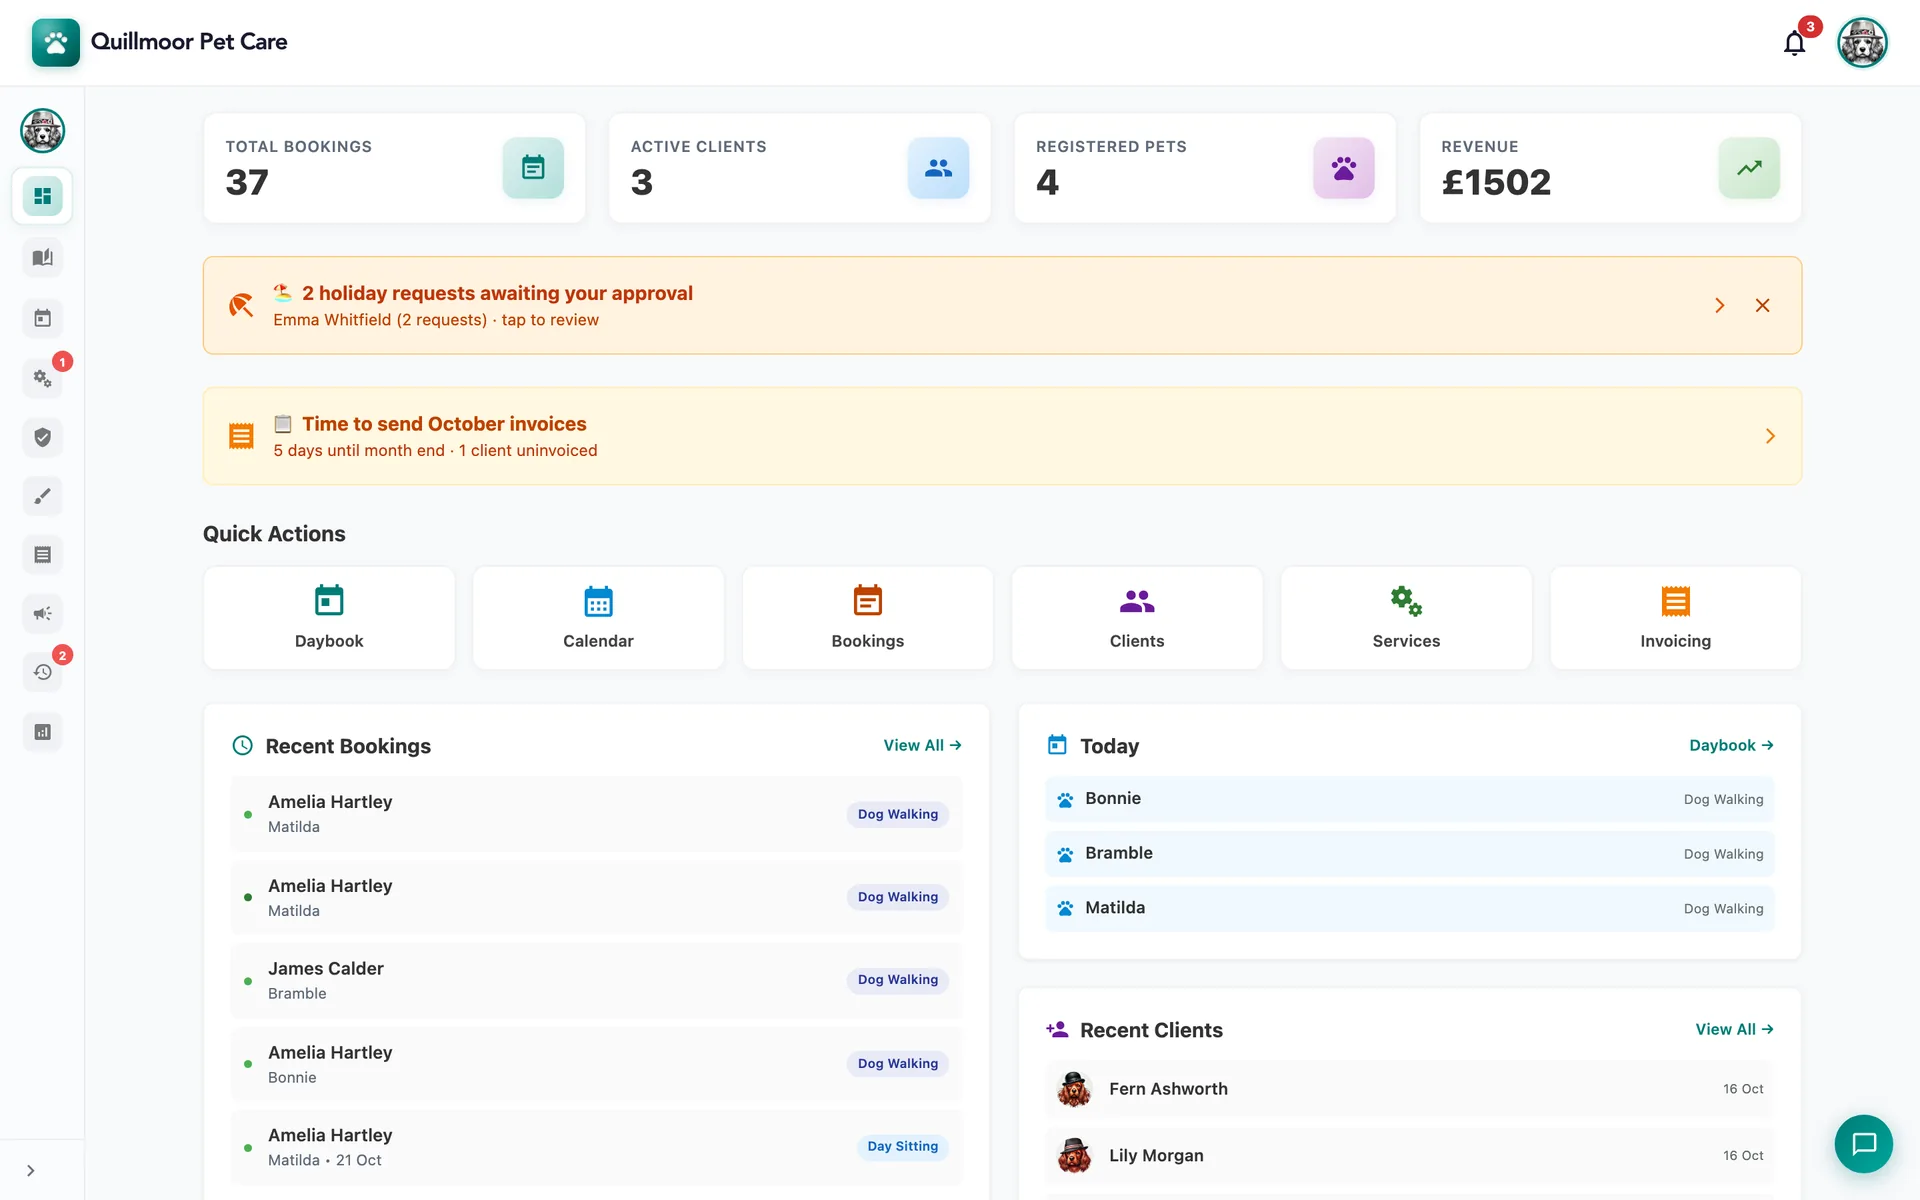Click the orange invoice icon in invoices banner

[241, 436]
